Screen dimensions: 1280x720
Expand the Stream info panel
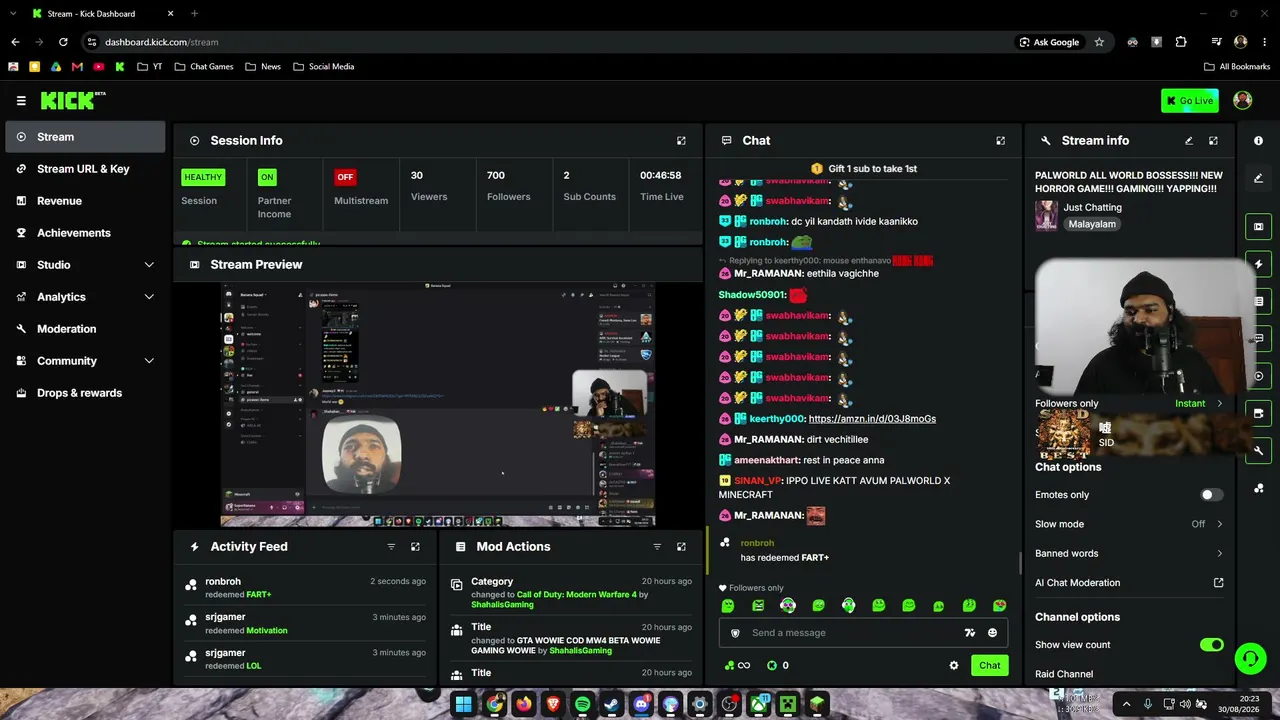pos(1213,141)
